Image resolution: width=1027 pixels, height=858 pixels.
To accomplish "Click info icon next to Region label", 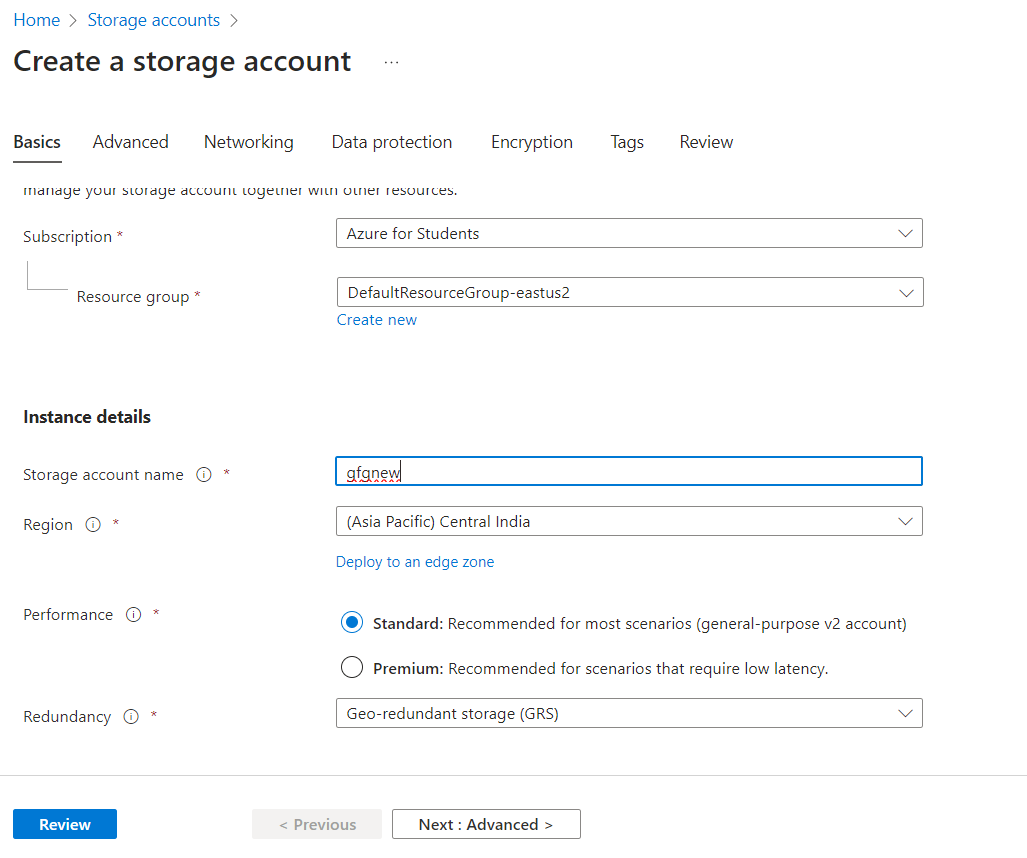I will pyautogui.click(x=93, y=525).
